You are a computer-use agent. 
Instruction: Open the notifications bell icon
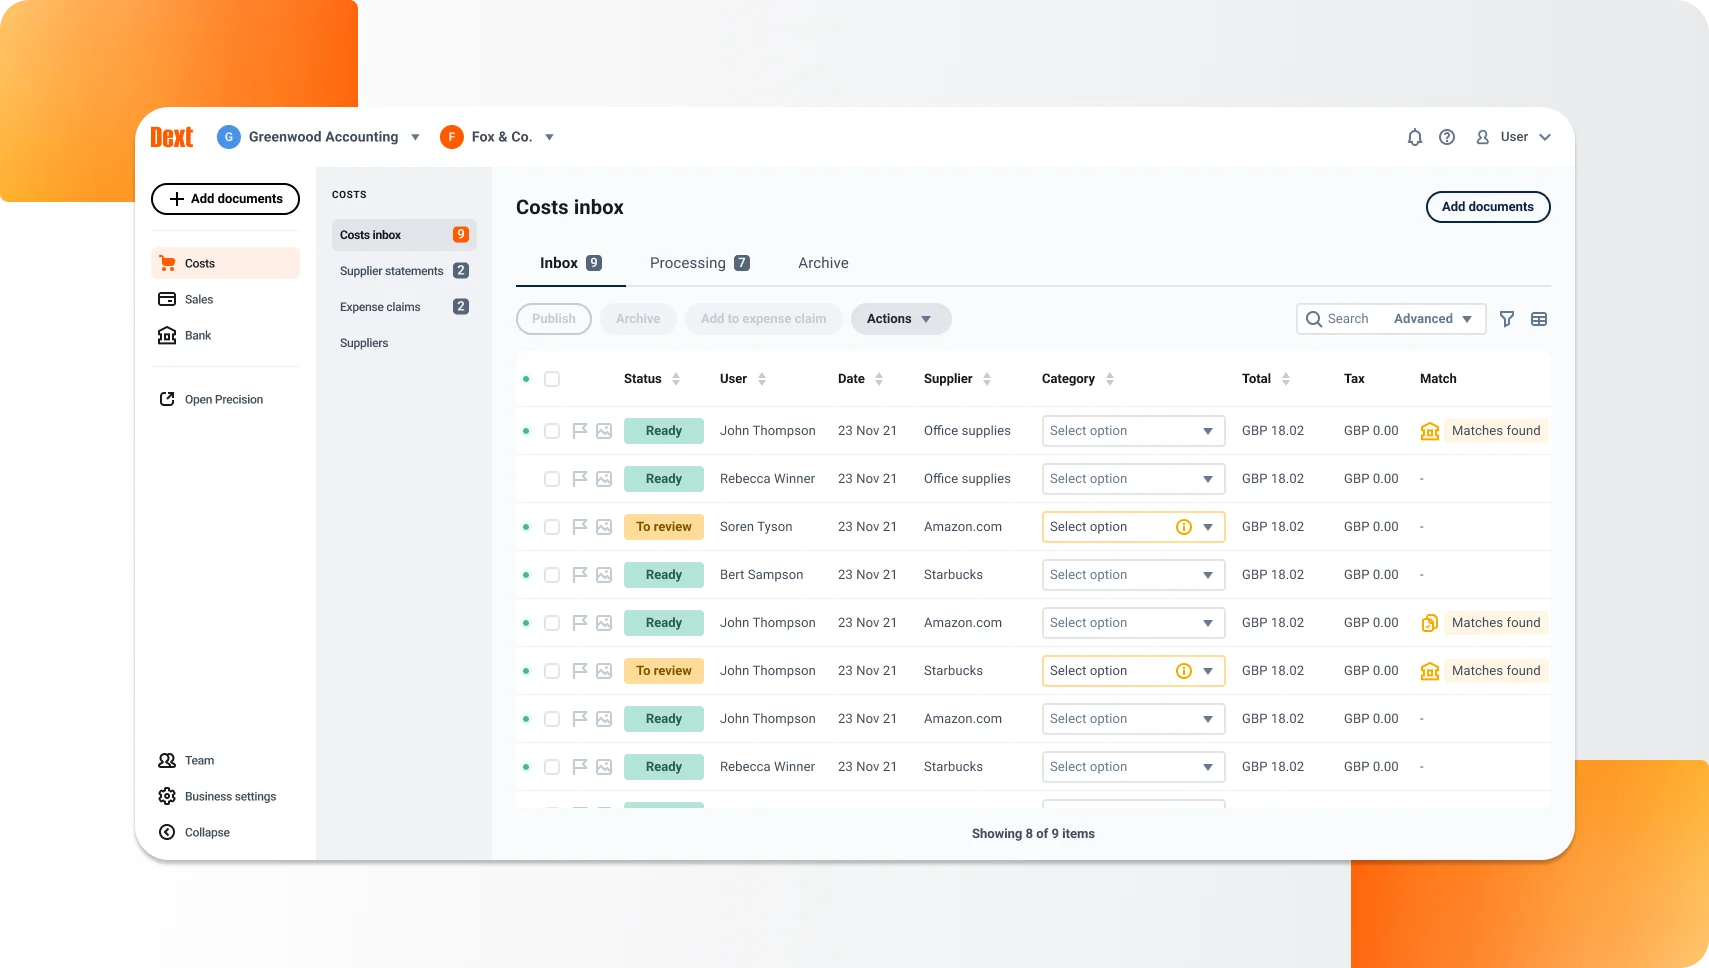pyautogui.click(x=1414, y=137)
